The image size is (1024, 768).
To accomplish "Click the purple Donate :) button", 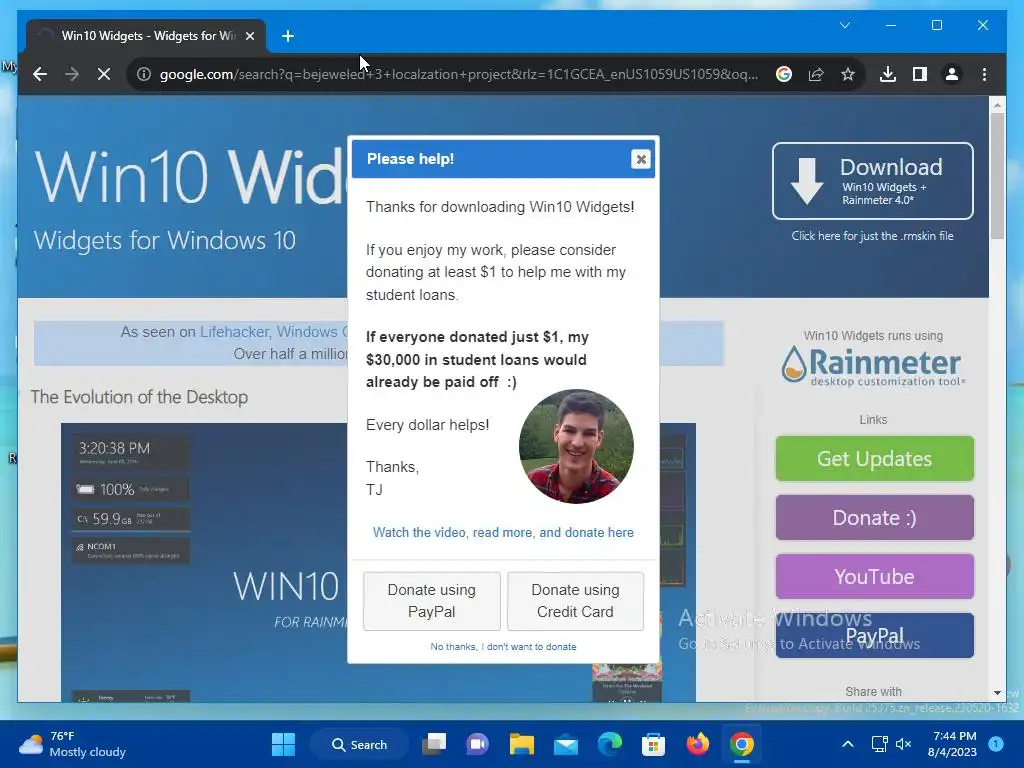I will pyautogui.click(x=874, y=517).
